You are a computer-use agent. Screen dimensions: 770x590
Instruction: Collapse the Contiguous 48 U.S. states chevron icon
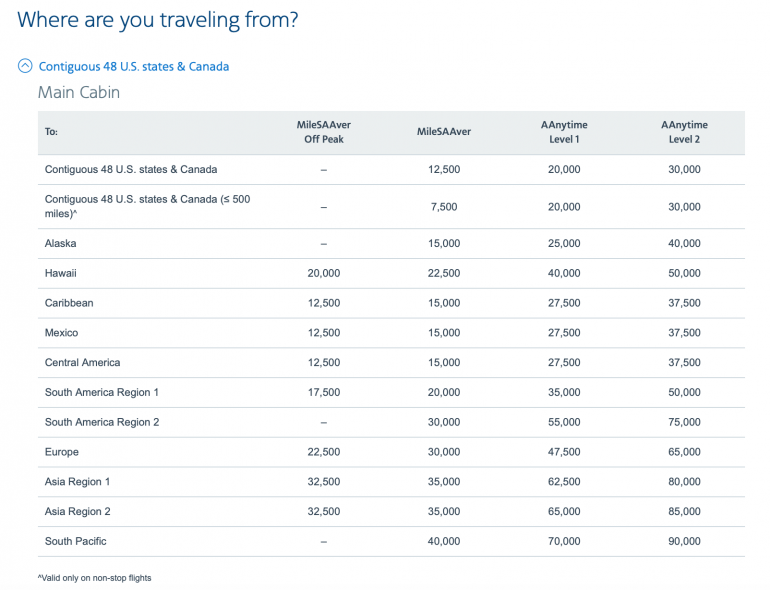[25, 66]
